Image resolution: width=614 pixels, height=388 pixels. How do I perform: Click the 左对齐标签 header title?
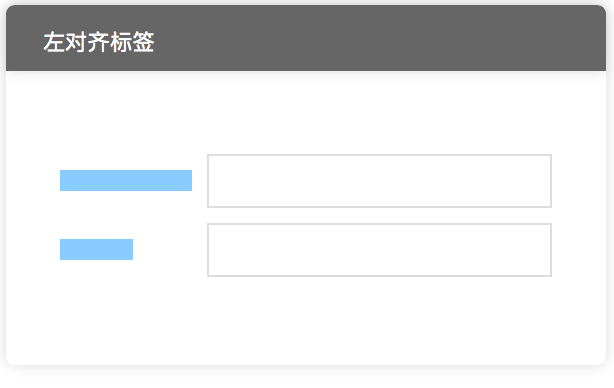(x=99, y=42)
